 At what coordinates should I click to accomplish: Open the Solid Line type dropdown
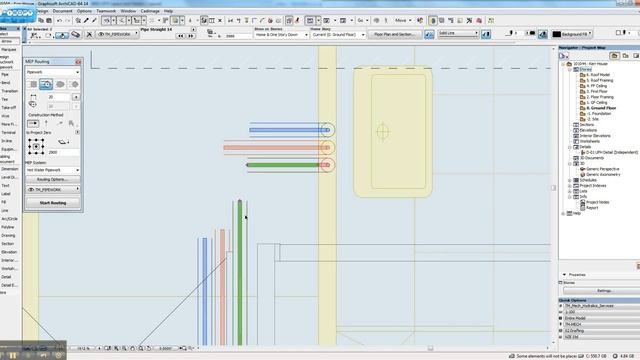[x=458, y=33]
